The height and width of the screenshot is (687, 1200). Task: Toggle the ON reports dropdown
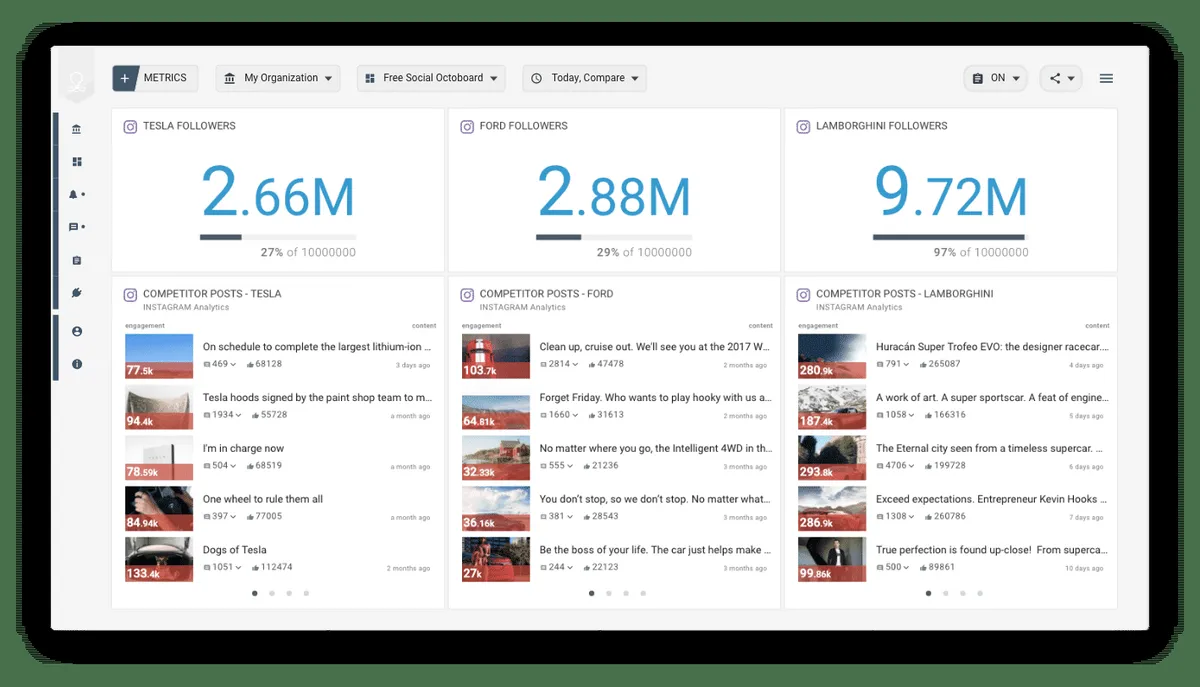tap(996, 78)
